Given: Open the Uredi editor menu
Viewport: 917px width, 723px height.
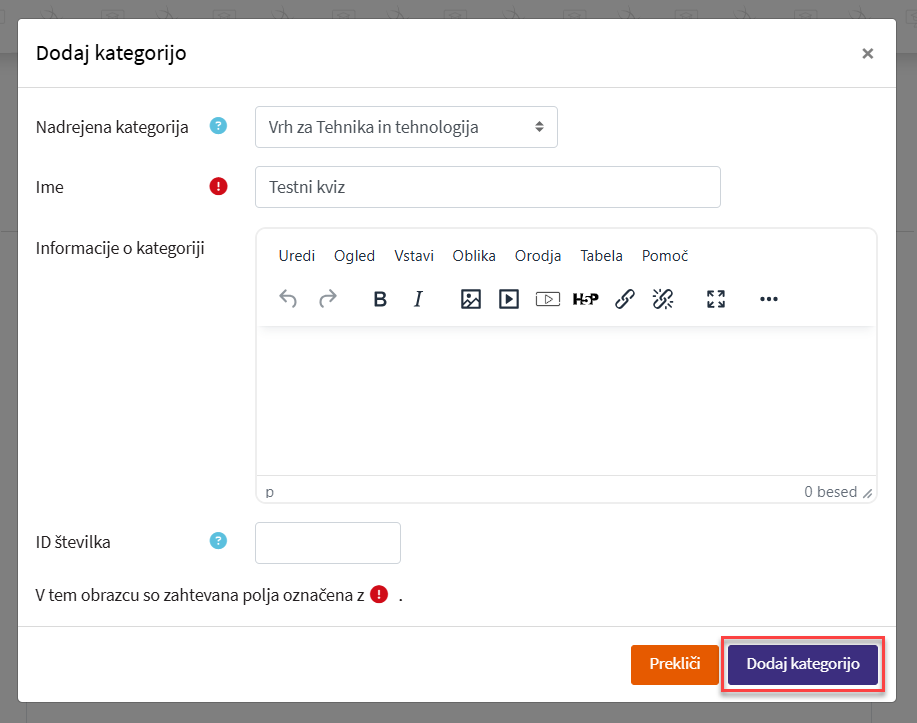Looking at the screenshot, I should click(297, 256).
